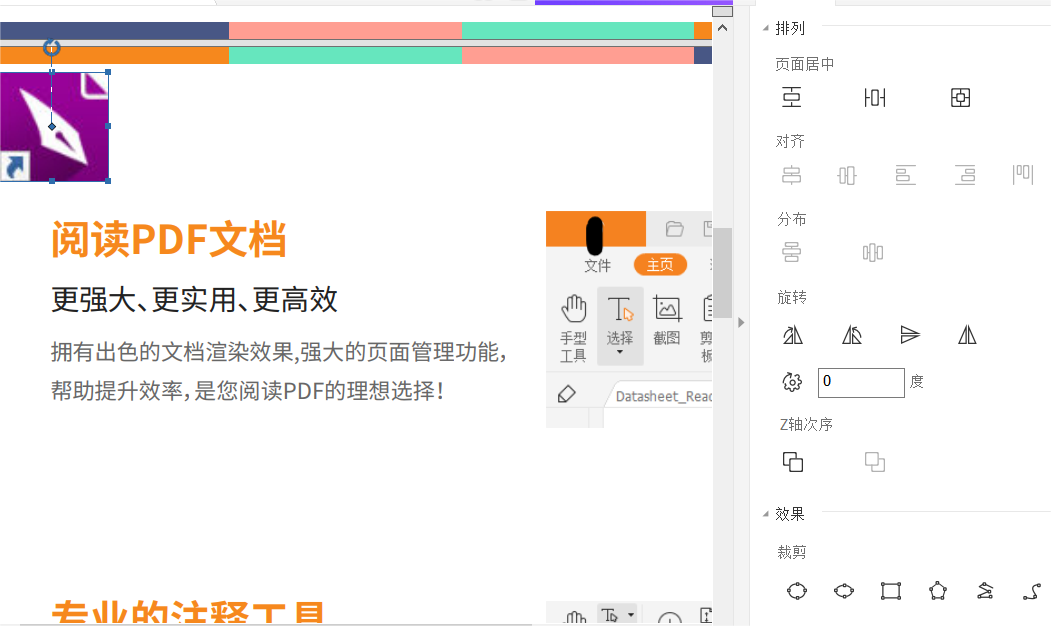Apply the rectangle crop shape
The height and width of the screenshot is (626, 1051).
[x=890, y=591]
